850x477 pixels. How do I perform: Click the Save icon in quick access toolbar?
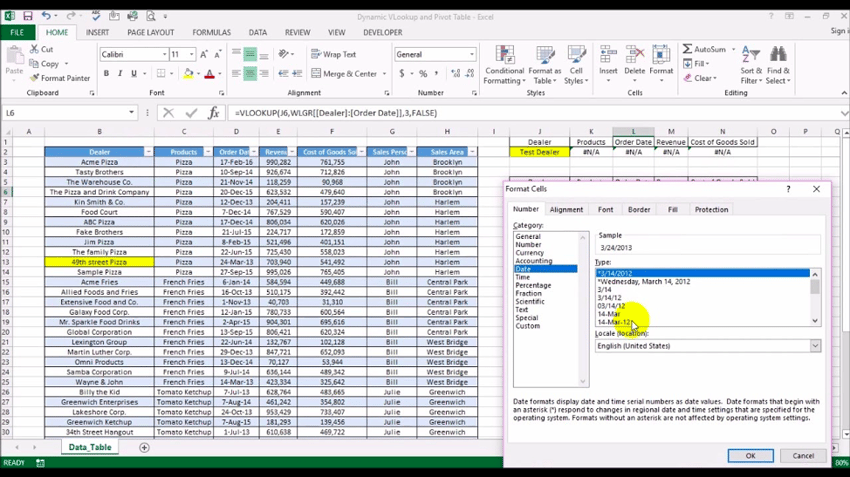pos(28,16)
